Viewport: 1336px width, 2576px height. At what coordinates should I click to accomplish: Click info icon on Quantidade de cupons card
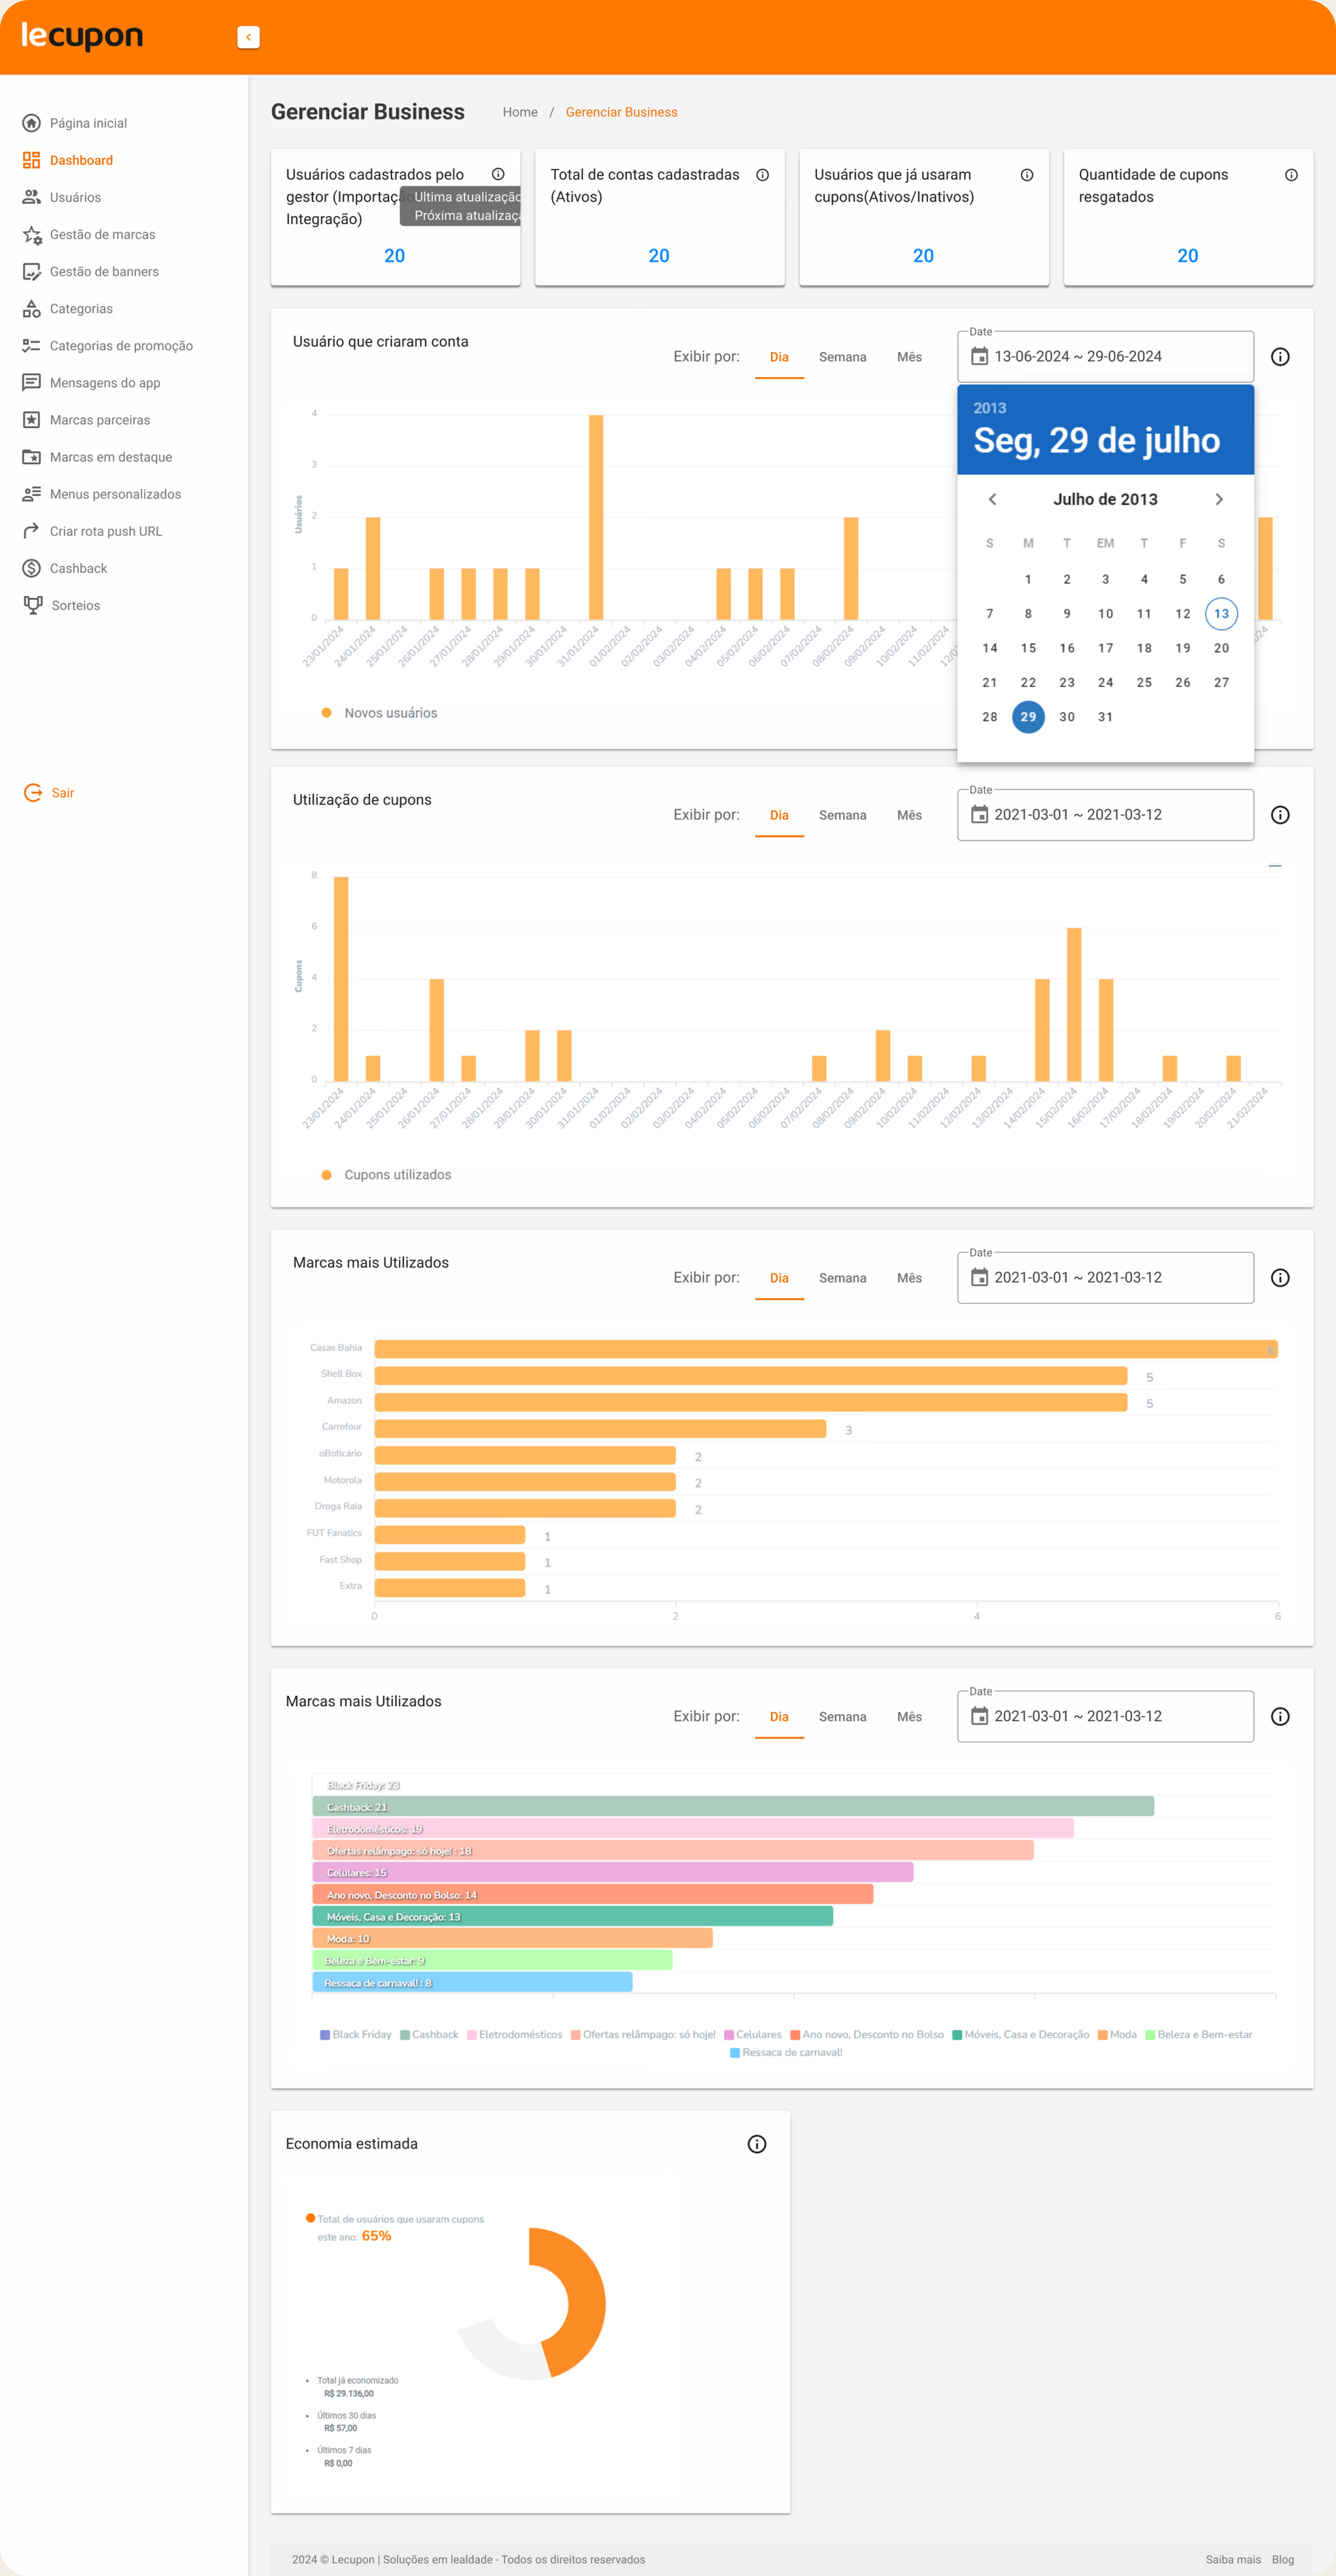coord(1291,175)
